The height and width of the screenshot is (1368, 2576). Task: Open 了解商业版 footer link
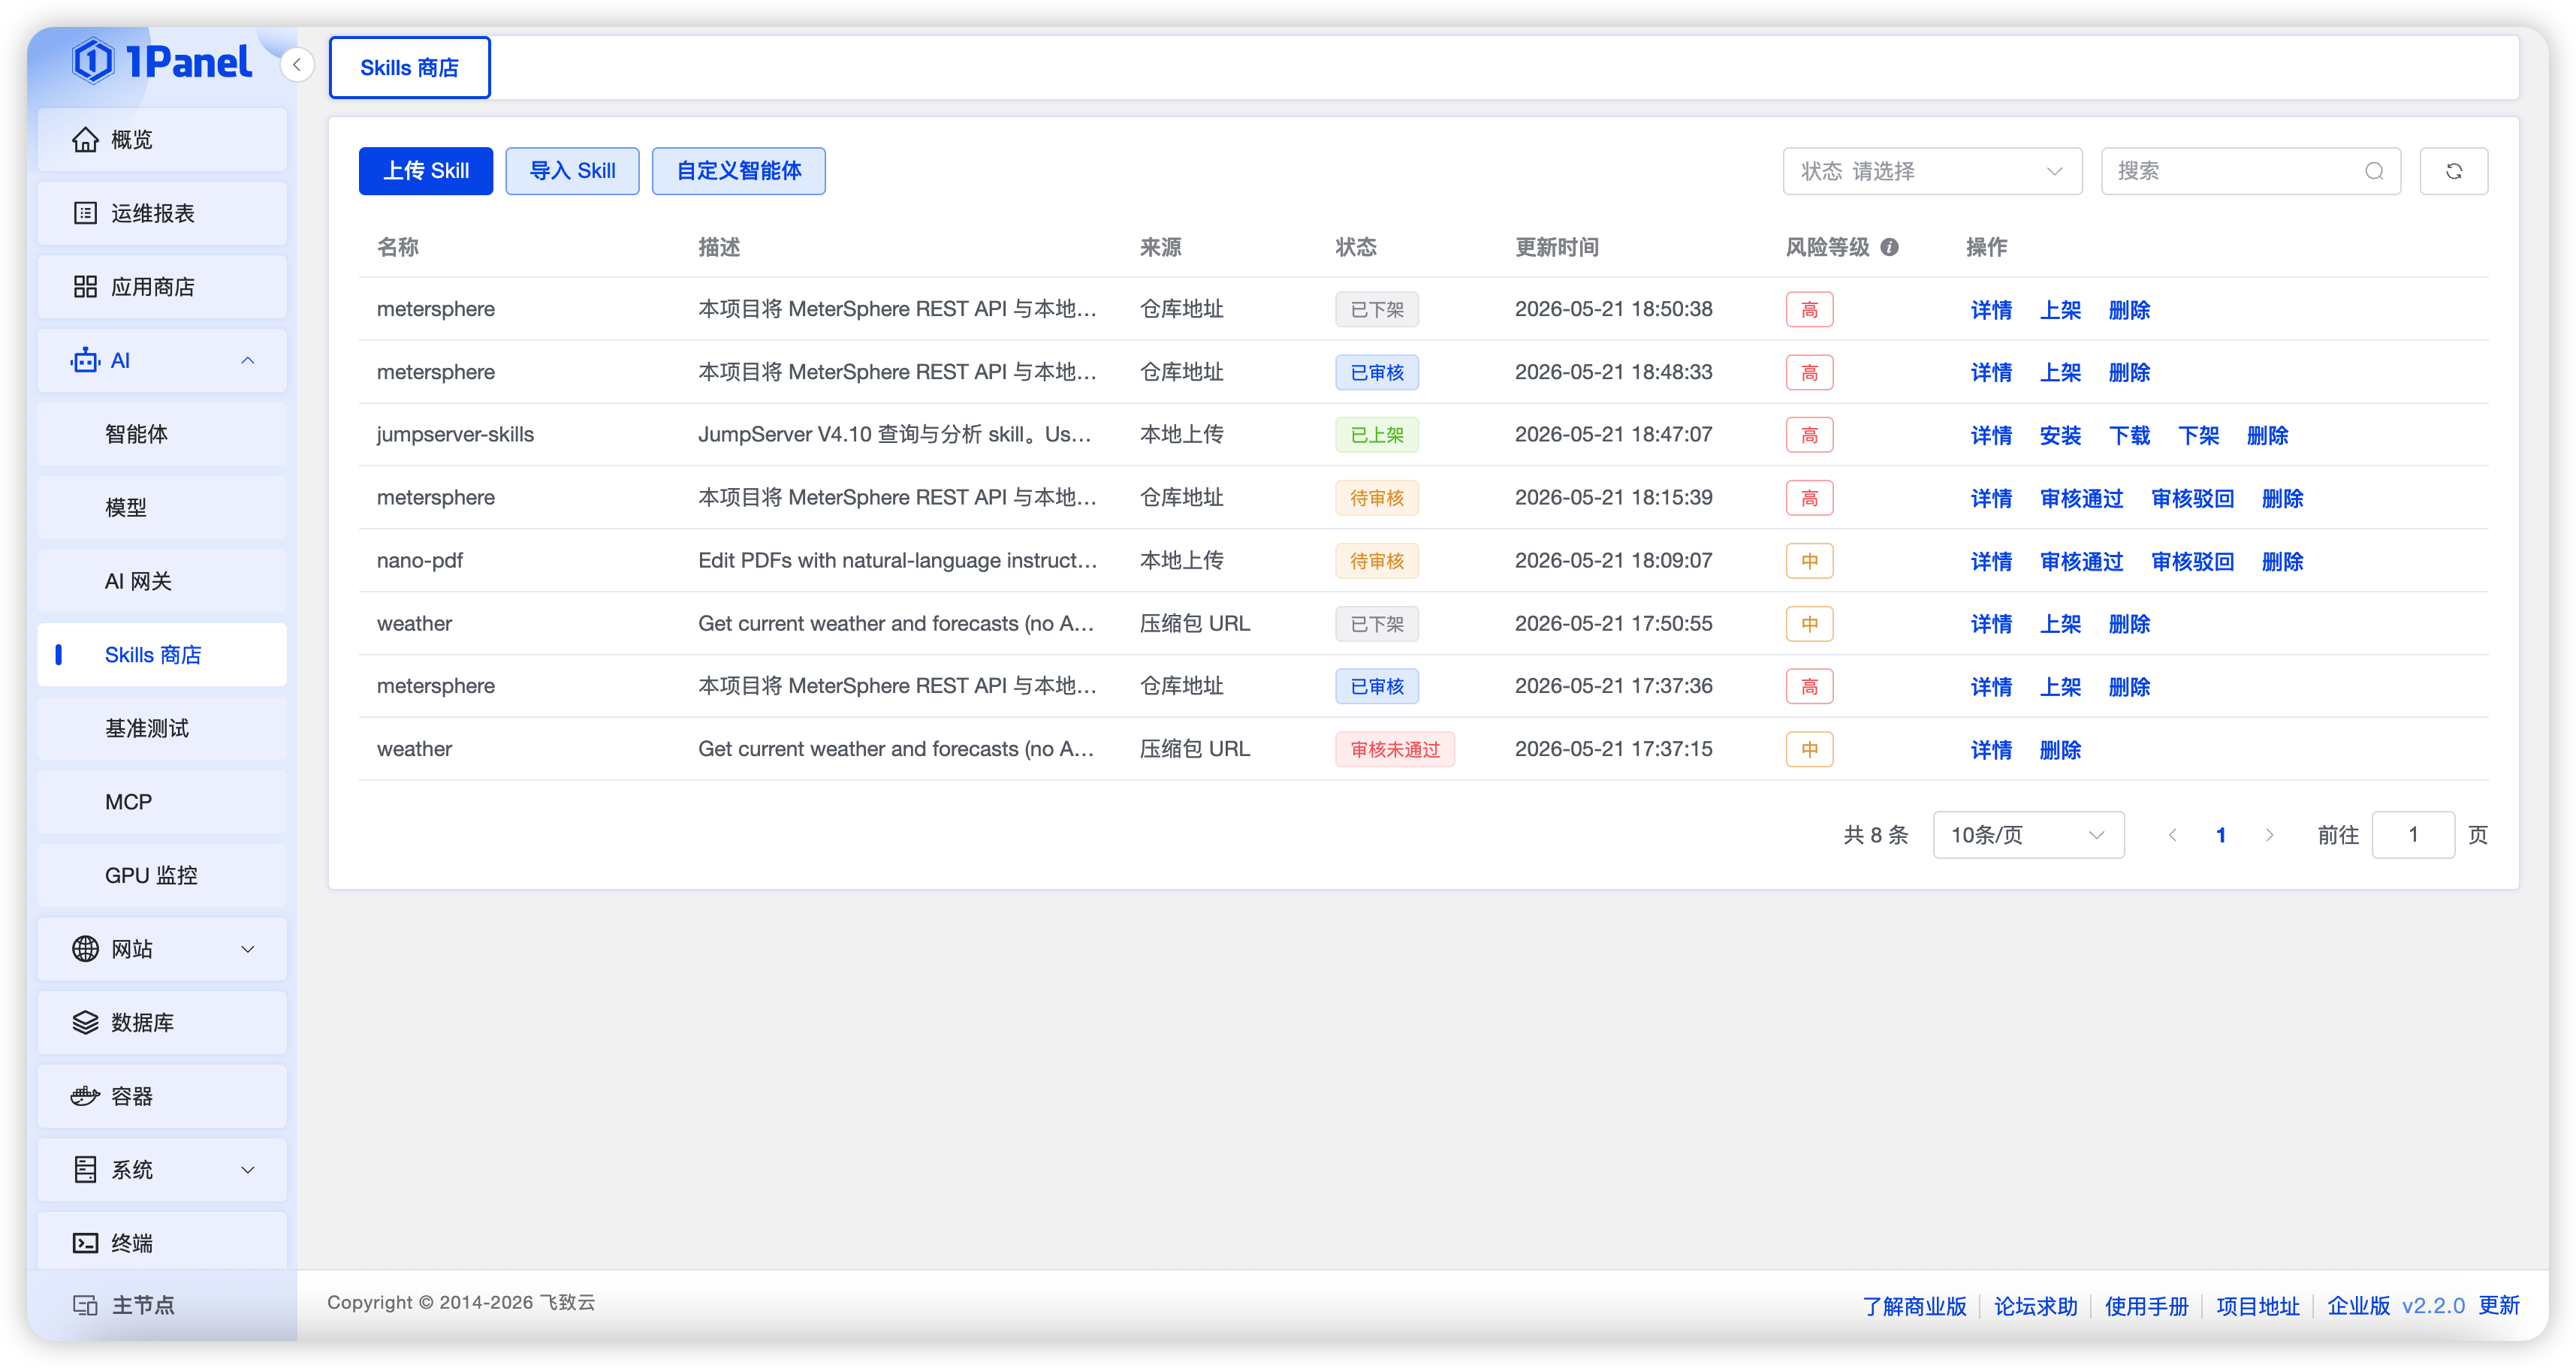click(1914, 1306)
